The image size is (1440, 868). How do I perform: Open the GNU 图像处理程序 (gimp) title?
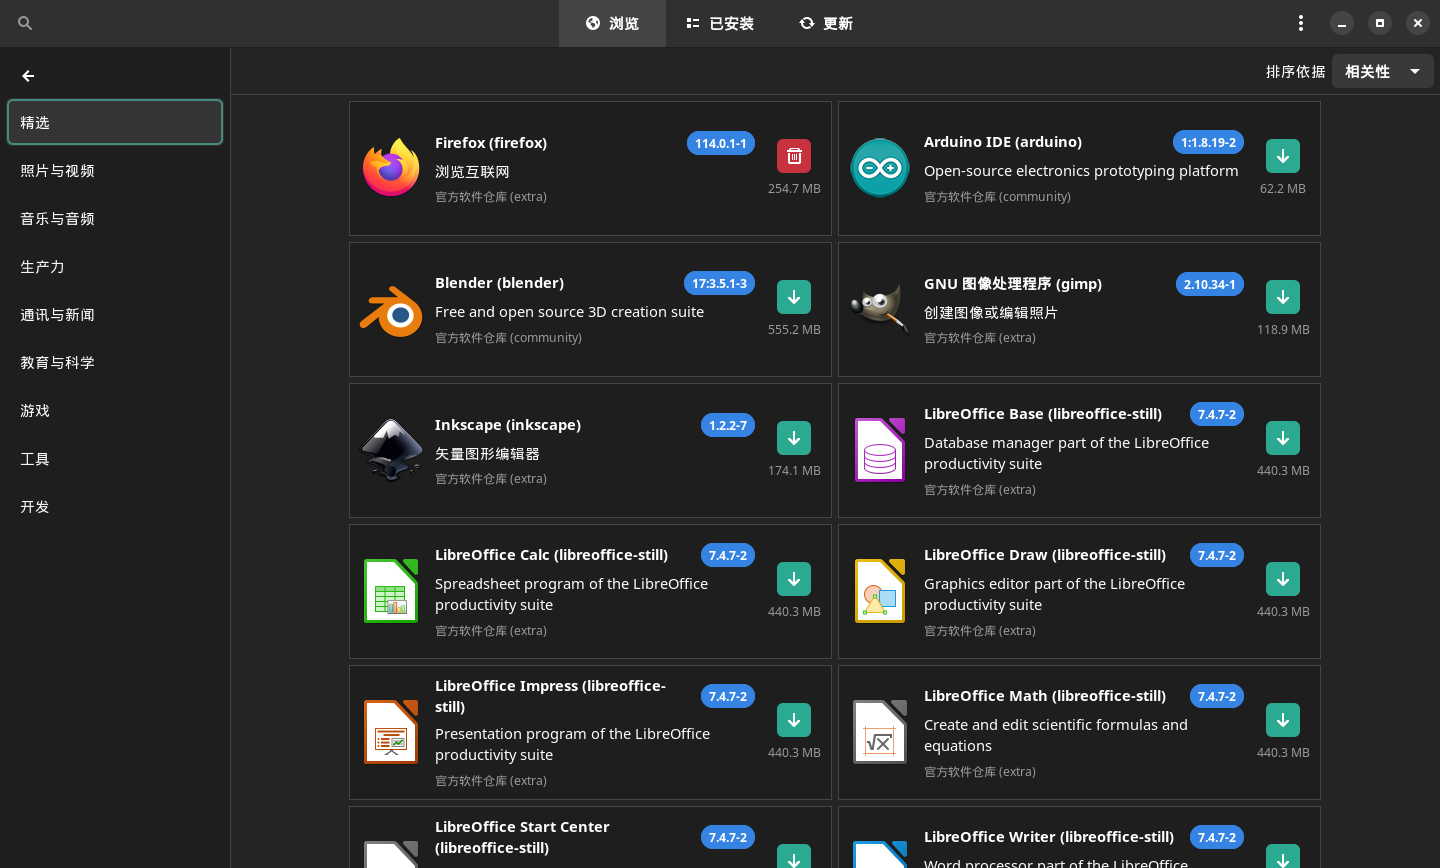point(1013,284)
